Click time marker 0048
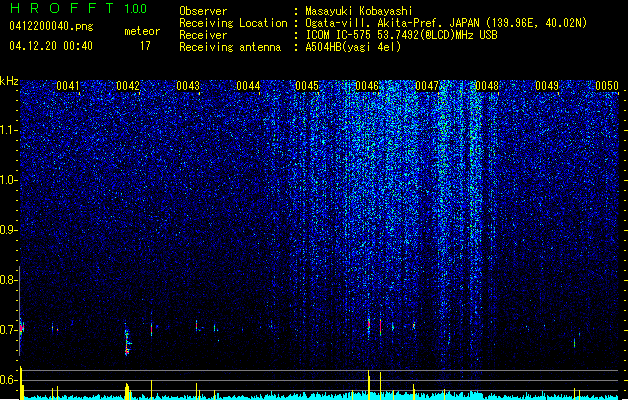Image resolution: width=629 pixels, height=400 pixels. (487, 86)
